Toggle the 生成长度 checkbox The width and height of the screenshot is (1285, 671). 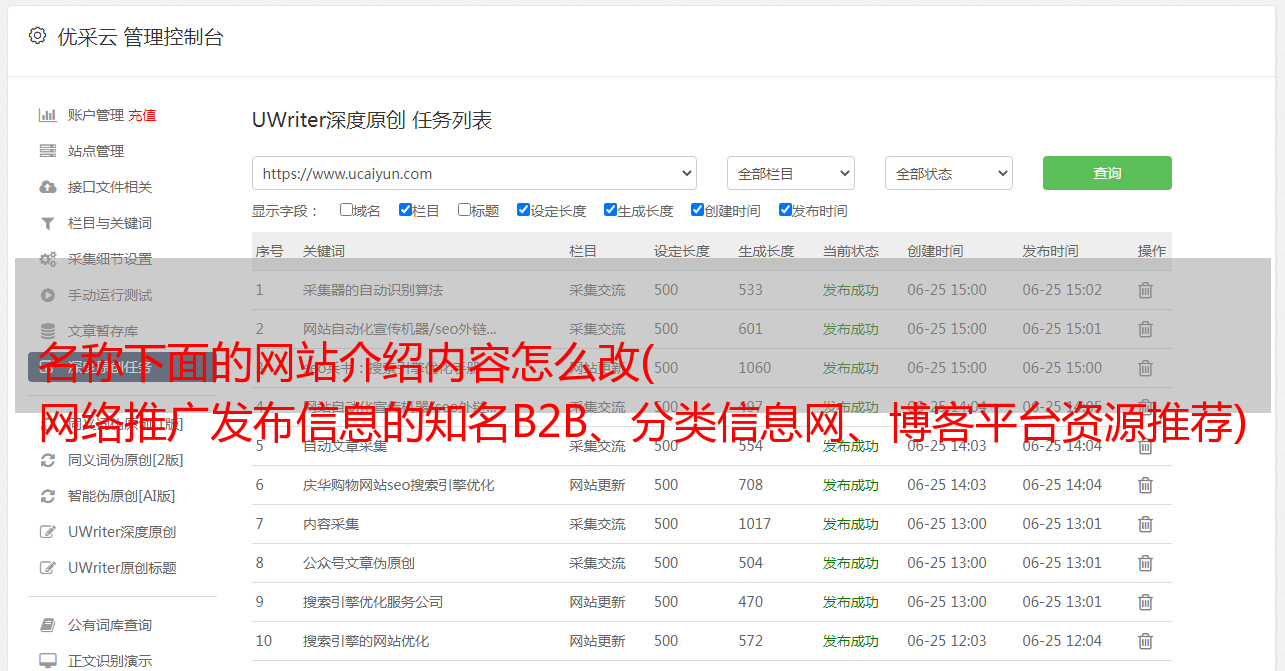(610, 210)
